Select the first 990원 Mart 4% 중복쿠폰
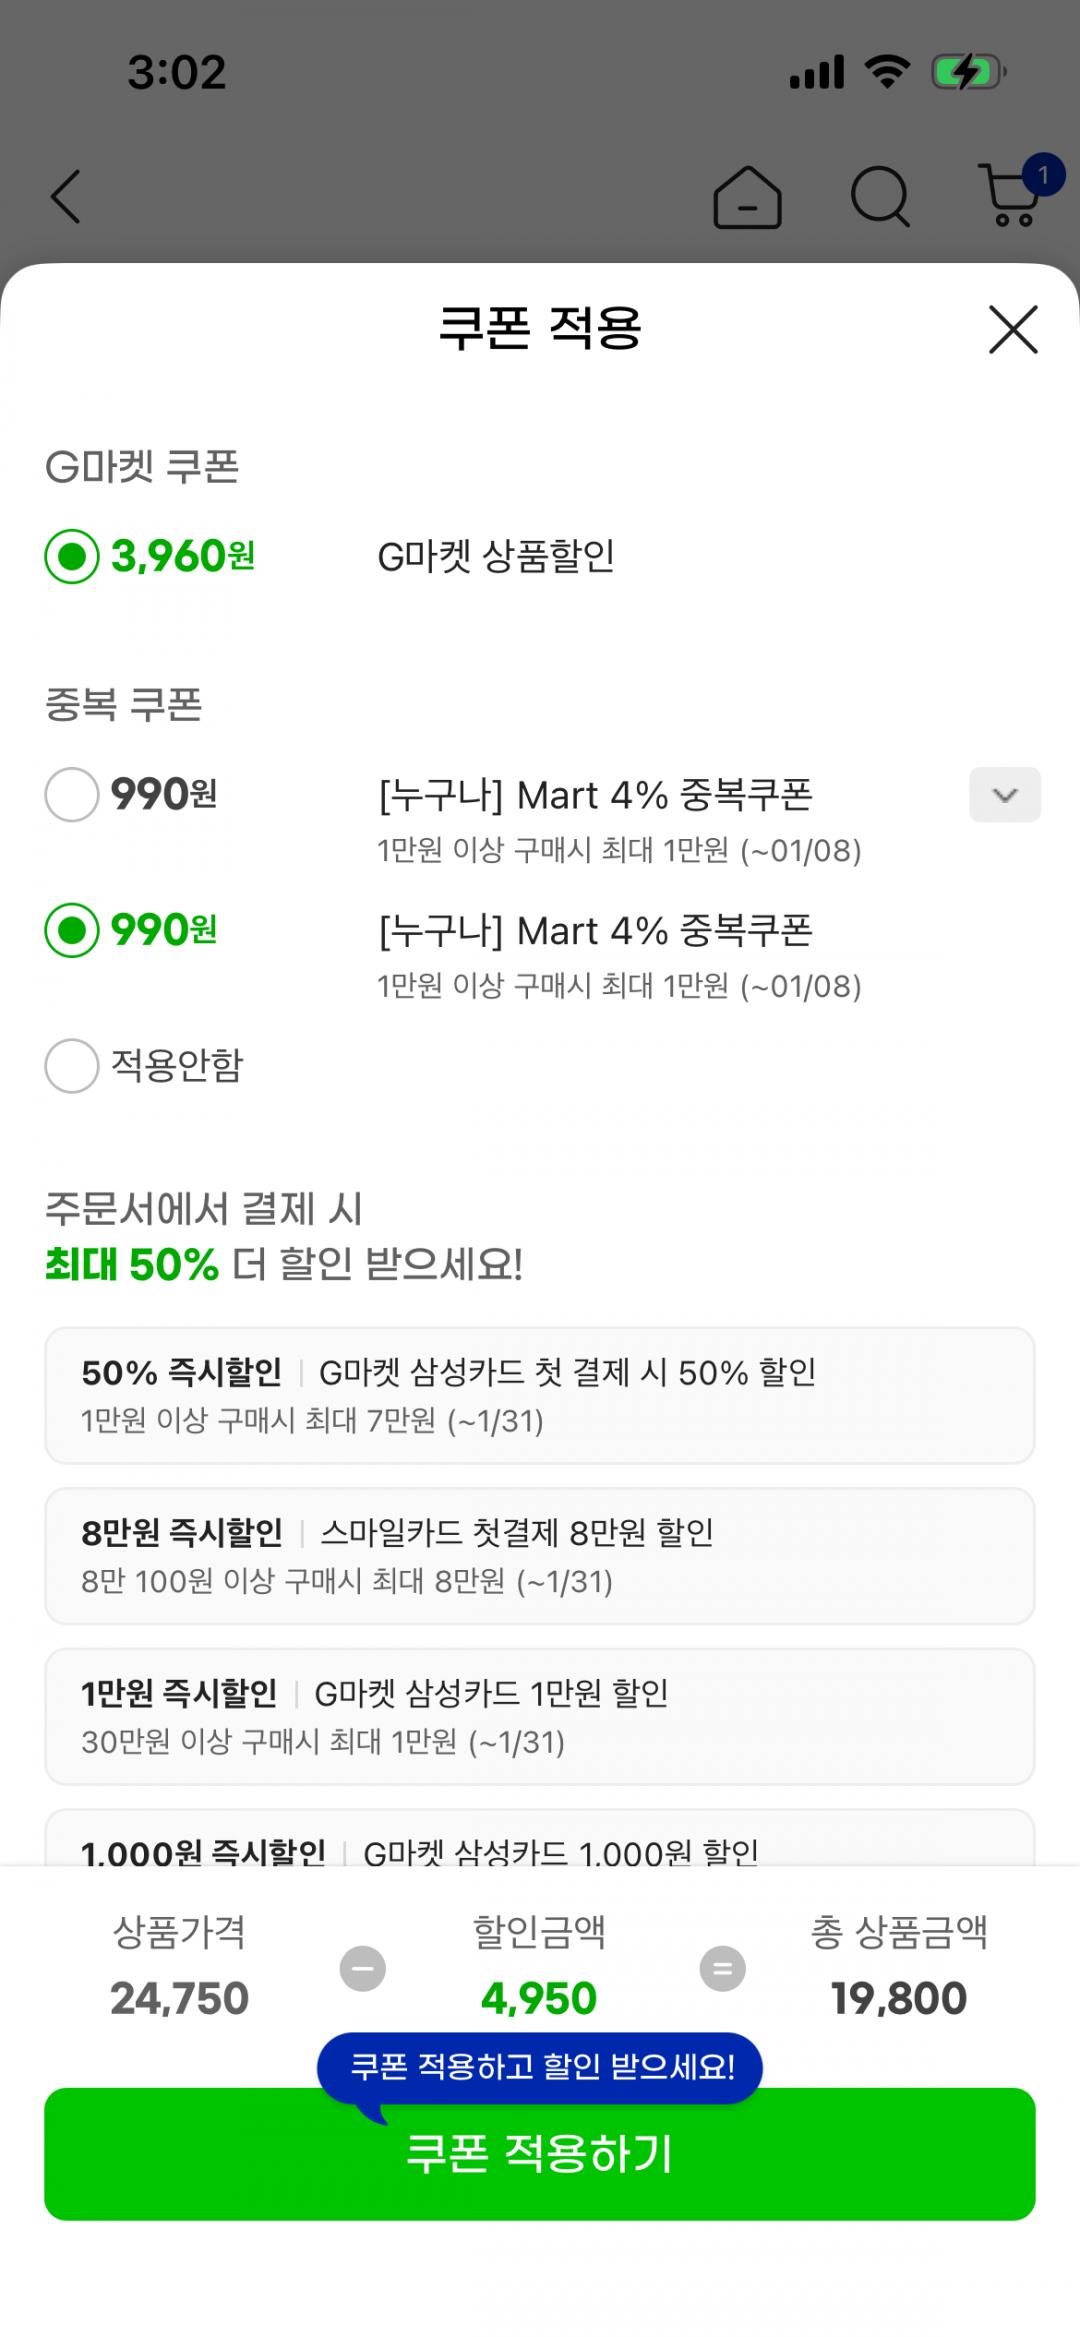Viewport: 1080px width, 2337px height. 72,795
